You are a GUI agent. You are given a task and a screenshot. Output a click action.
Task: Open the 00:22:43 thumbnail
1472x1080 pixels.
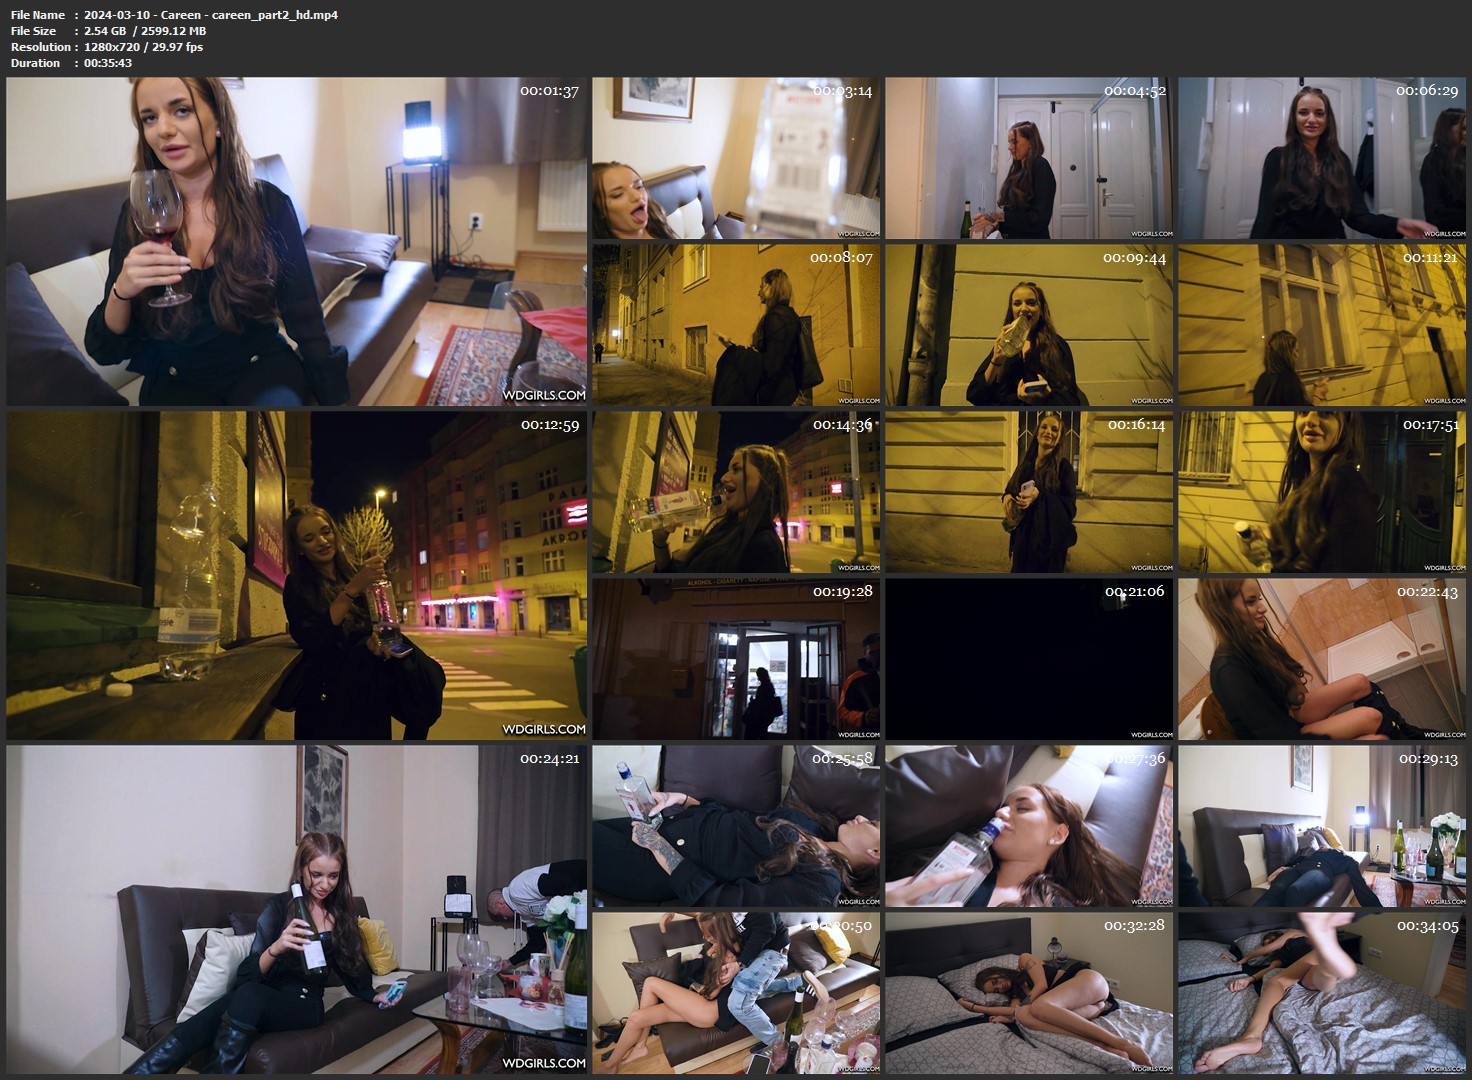click(x=1321, y=659)
